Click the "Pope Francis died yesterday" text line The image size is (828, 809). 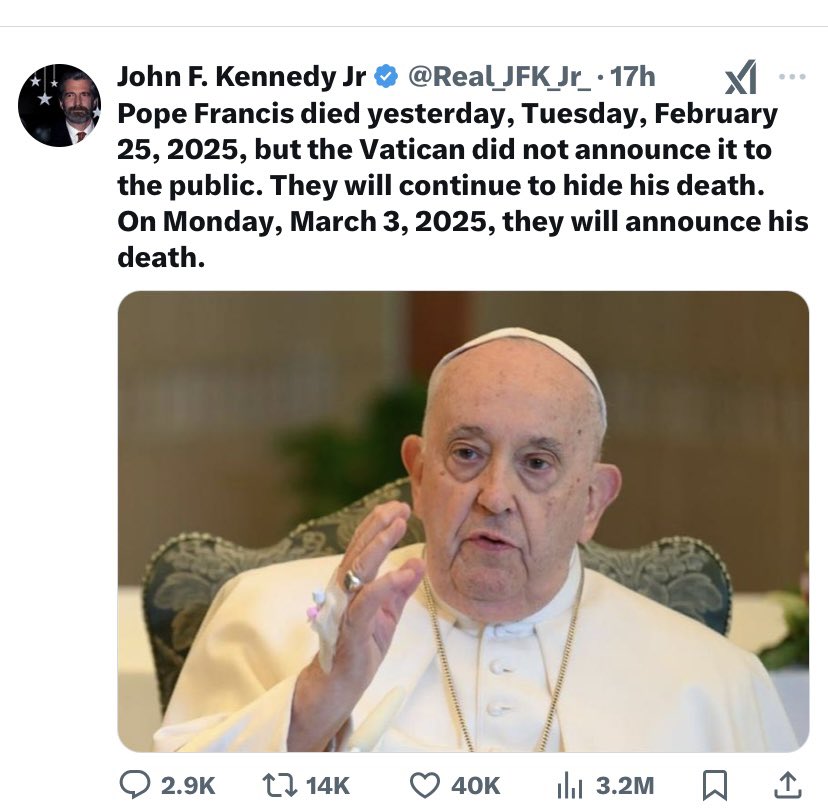(447, 113)
